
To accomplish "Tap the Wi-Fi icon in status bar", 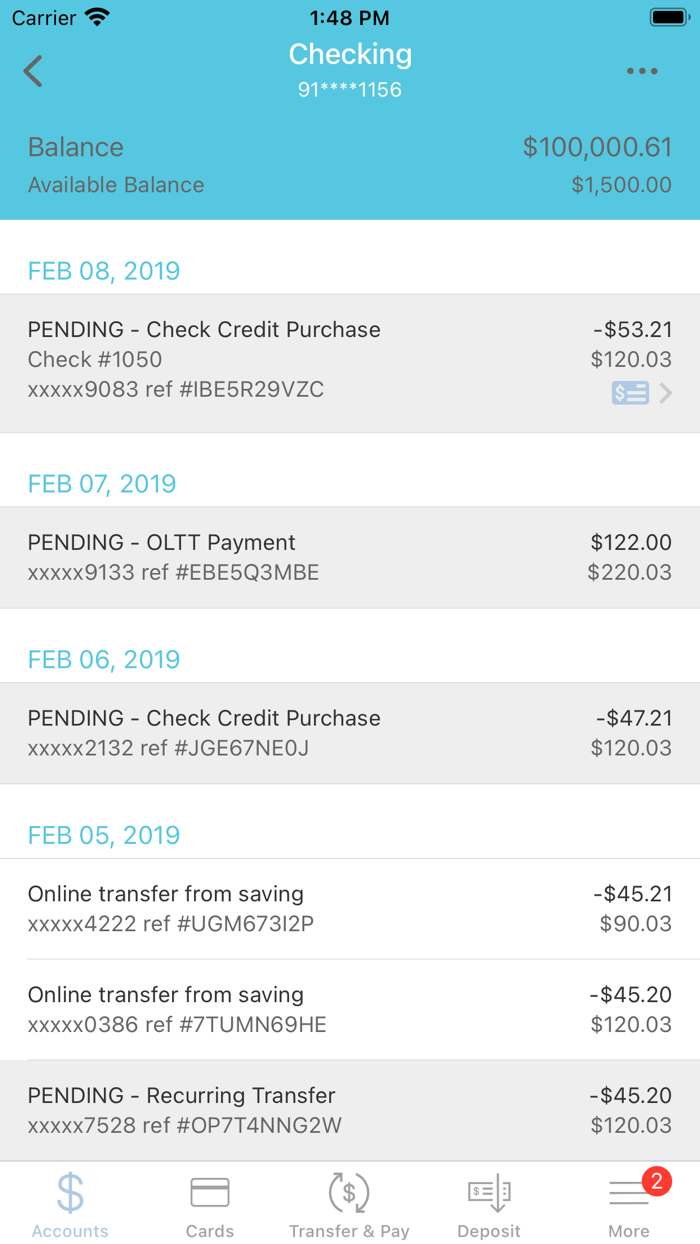I will pos(96,16).
